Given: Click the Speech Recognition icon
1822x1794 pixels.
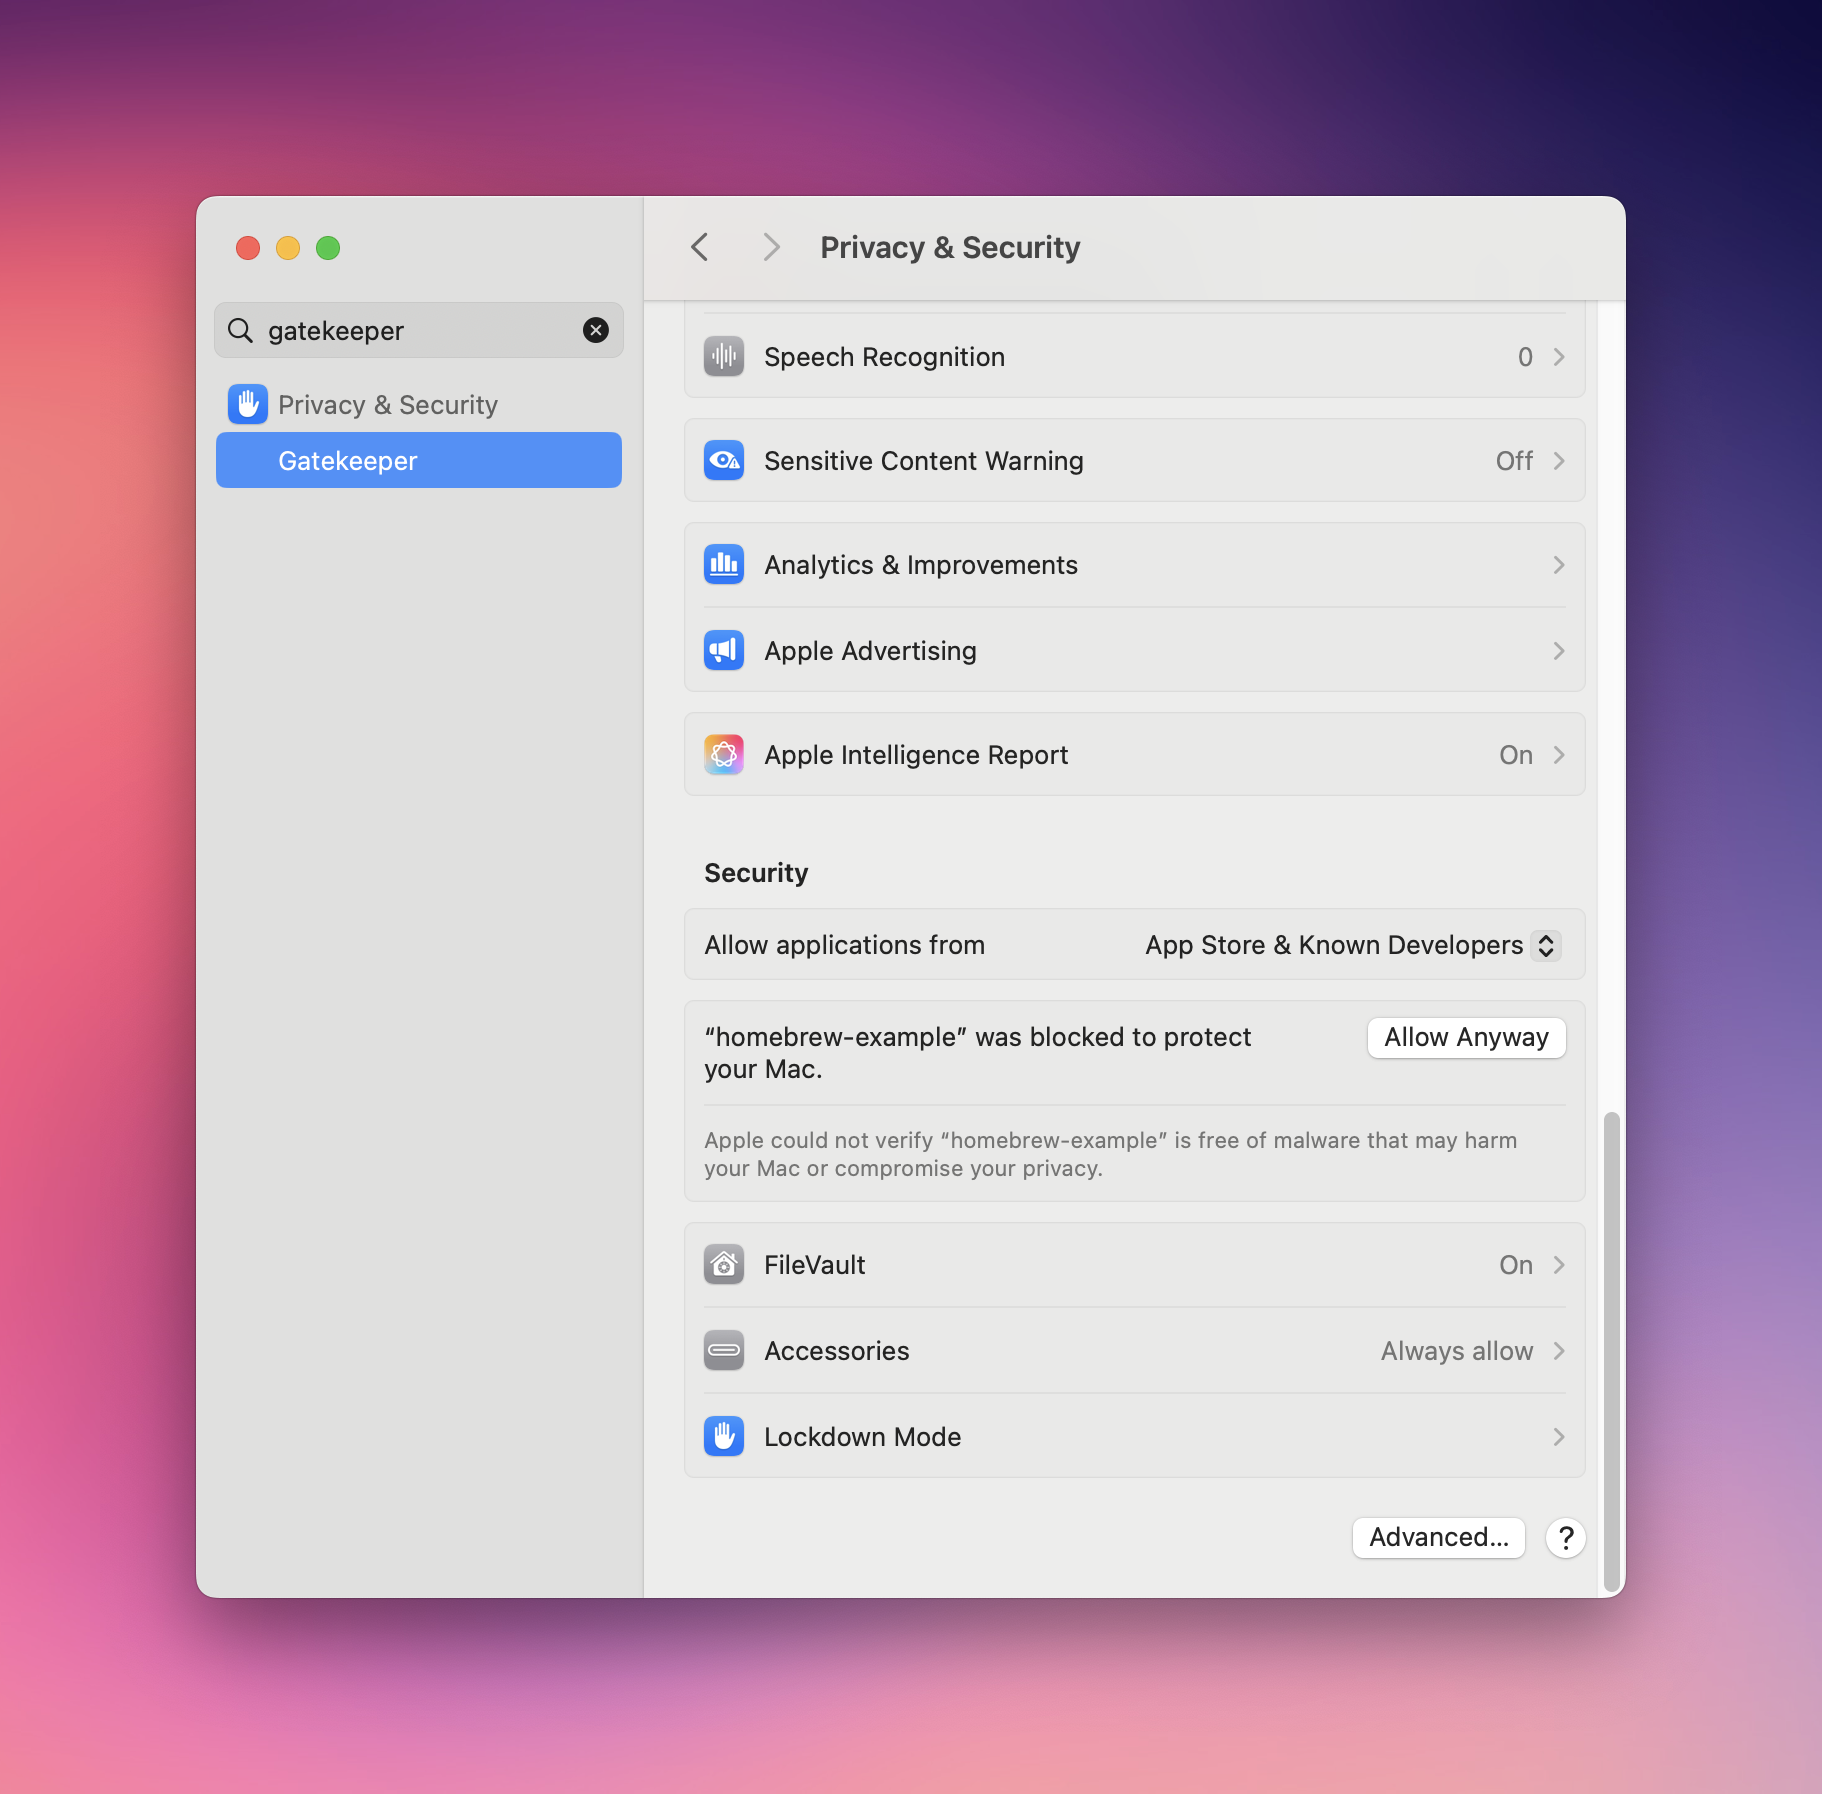Looking at the screenshot, I should 724,356.
